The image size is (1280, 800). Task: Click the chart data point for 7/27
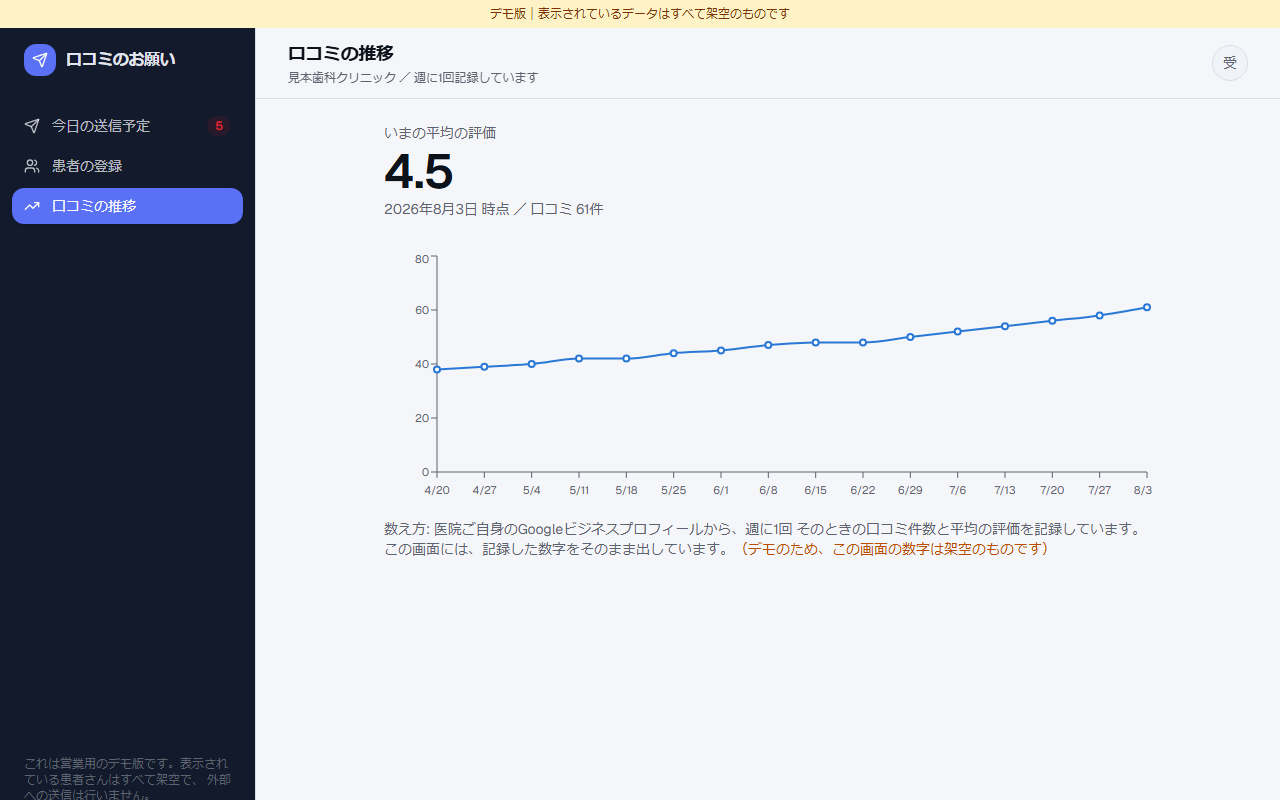pyautogui.click(x=1100, y=315)
